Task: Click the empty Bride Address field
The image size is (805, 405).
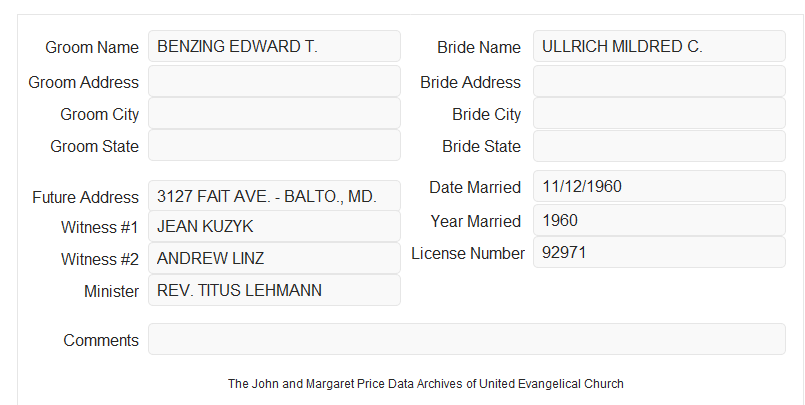Action: (659, 81)
